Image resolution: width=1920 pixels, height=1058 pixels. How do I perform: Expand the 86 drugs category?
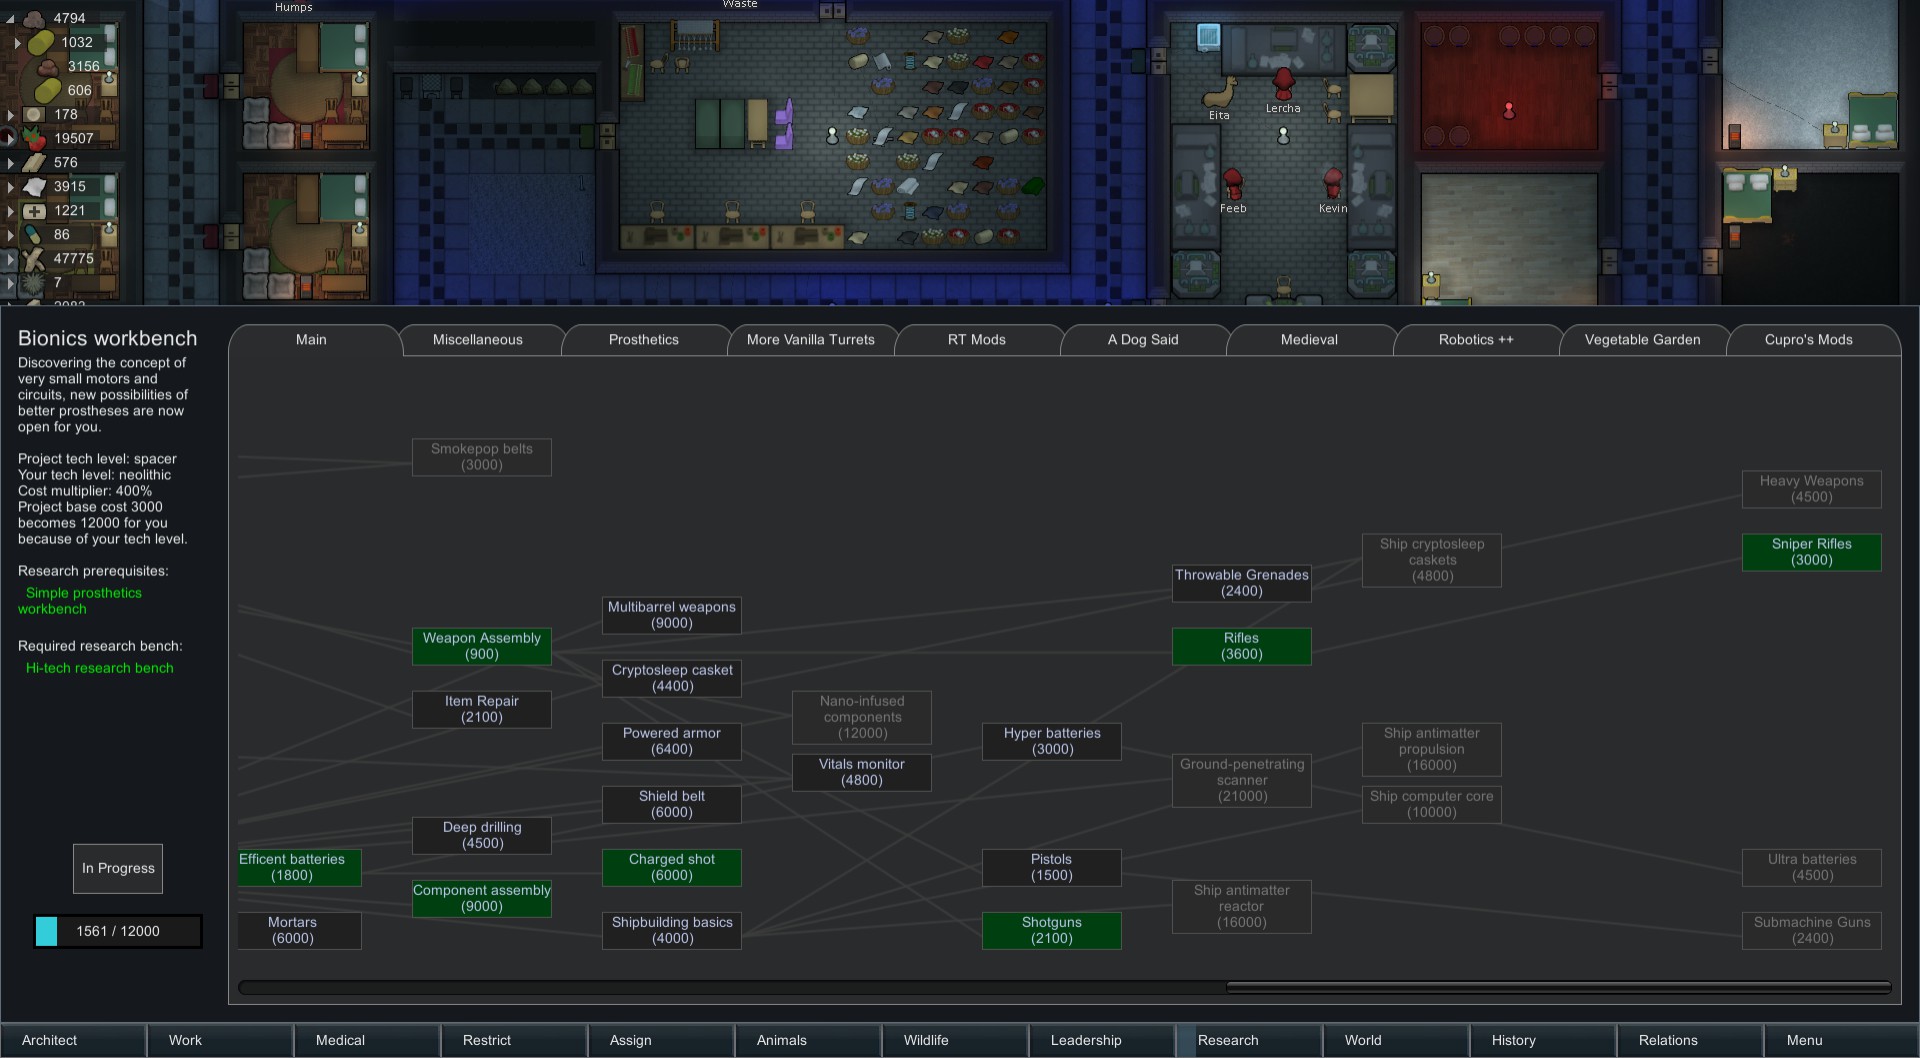pos(10,235)
